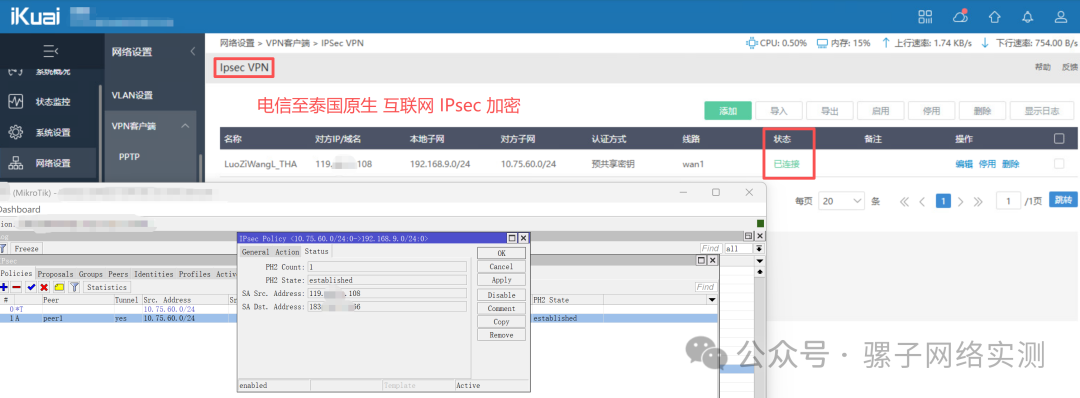Collapse the 网络设置 panel left chevron
The height and width of the screenshot is (398, 1080).
click(x=193, y=52)
